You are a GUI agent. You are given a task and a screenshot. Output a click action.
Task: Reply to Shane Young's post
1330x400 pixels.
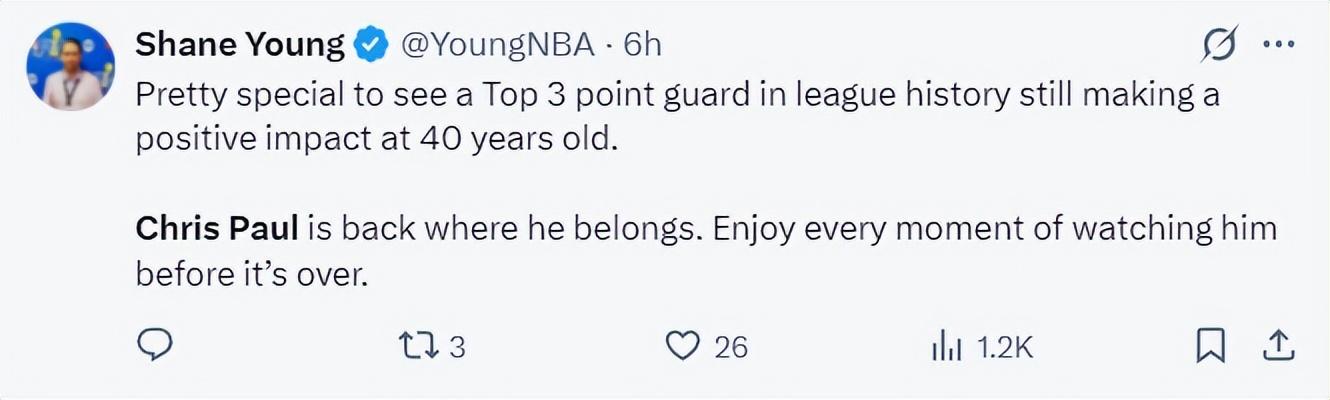(154, 346)
